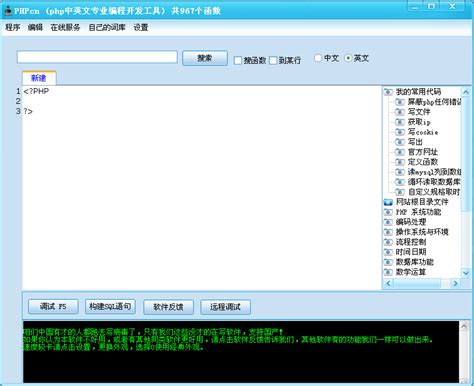The image size is (474, 386).
Task: Open the 设置 menu
Action: pyautogui.click(x=141, y=27)
